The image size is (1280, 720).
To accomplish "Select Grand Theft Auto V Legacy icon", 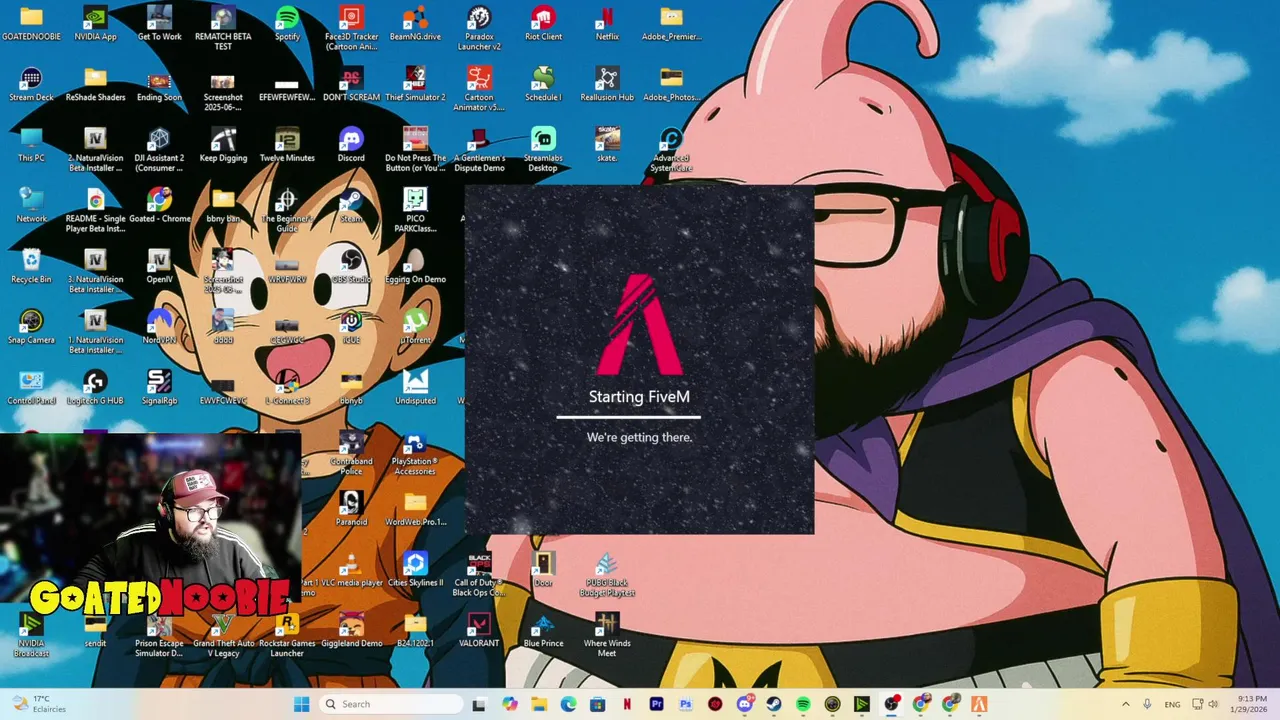I will tap(223, 635).
